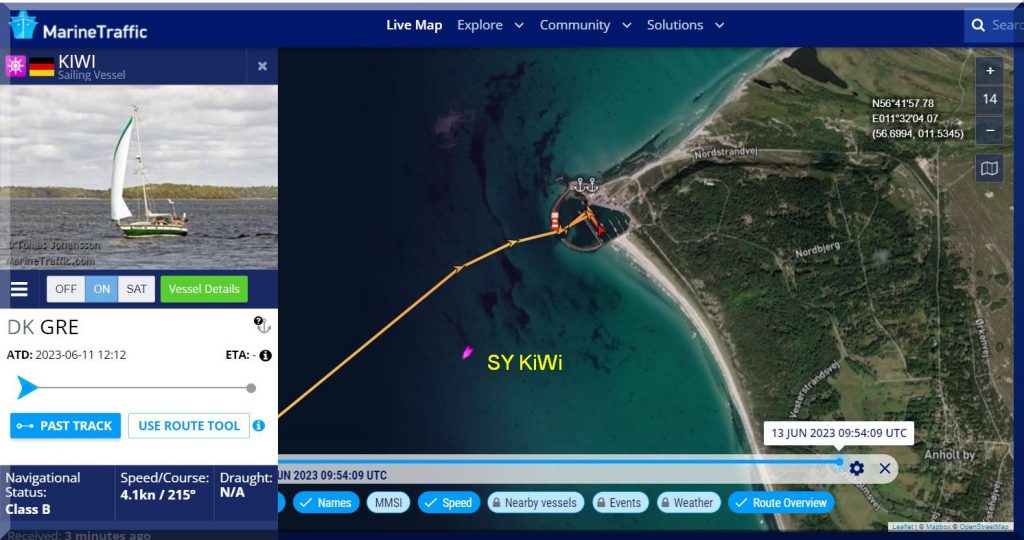Zoom in on the map
This screenshot has height=540, width=1024.
(989, 71)
